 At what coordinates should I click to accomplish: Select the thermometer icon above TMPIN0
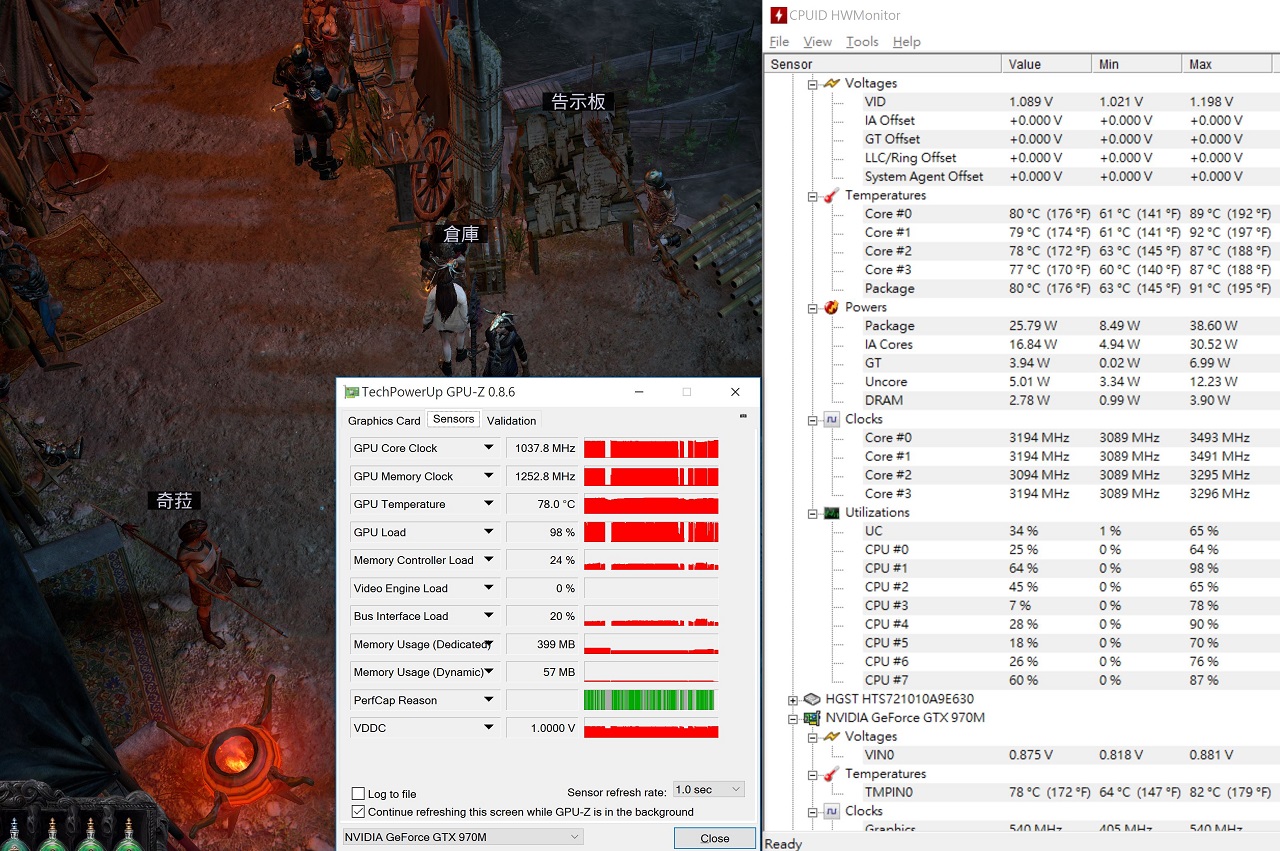point(831,774)
